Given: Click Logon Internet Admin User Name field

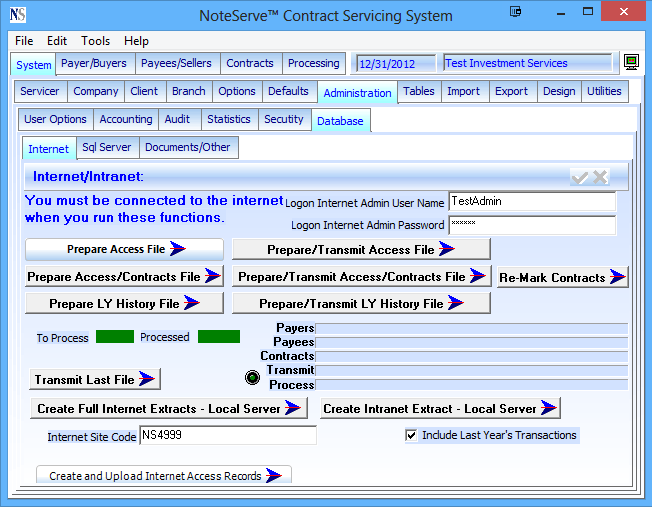Looking at the screenshot, I should pos(532,201).
